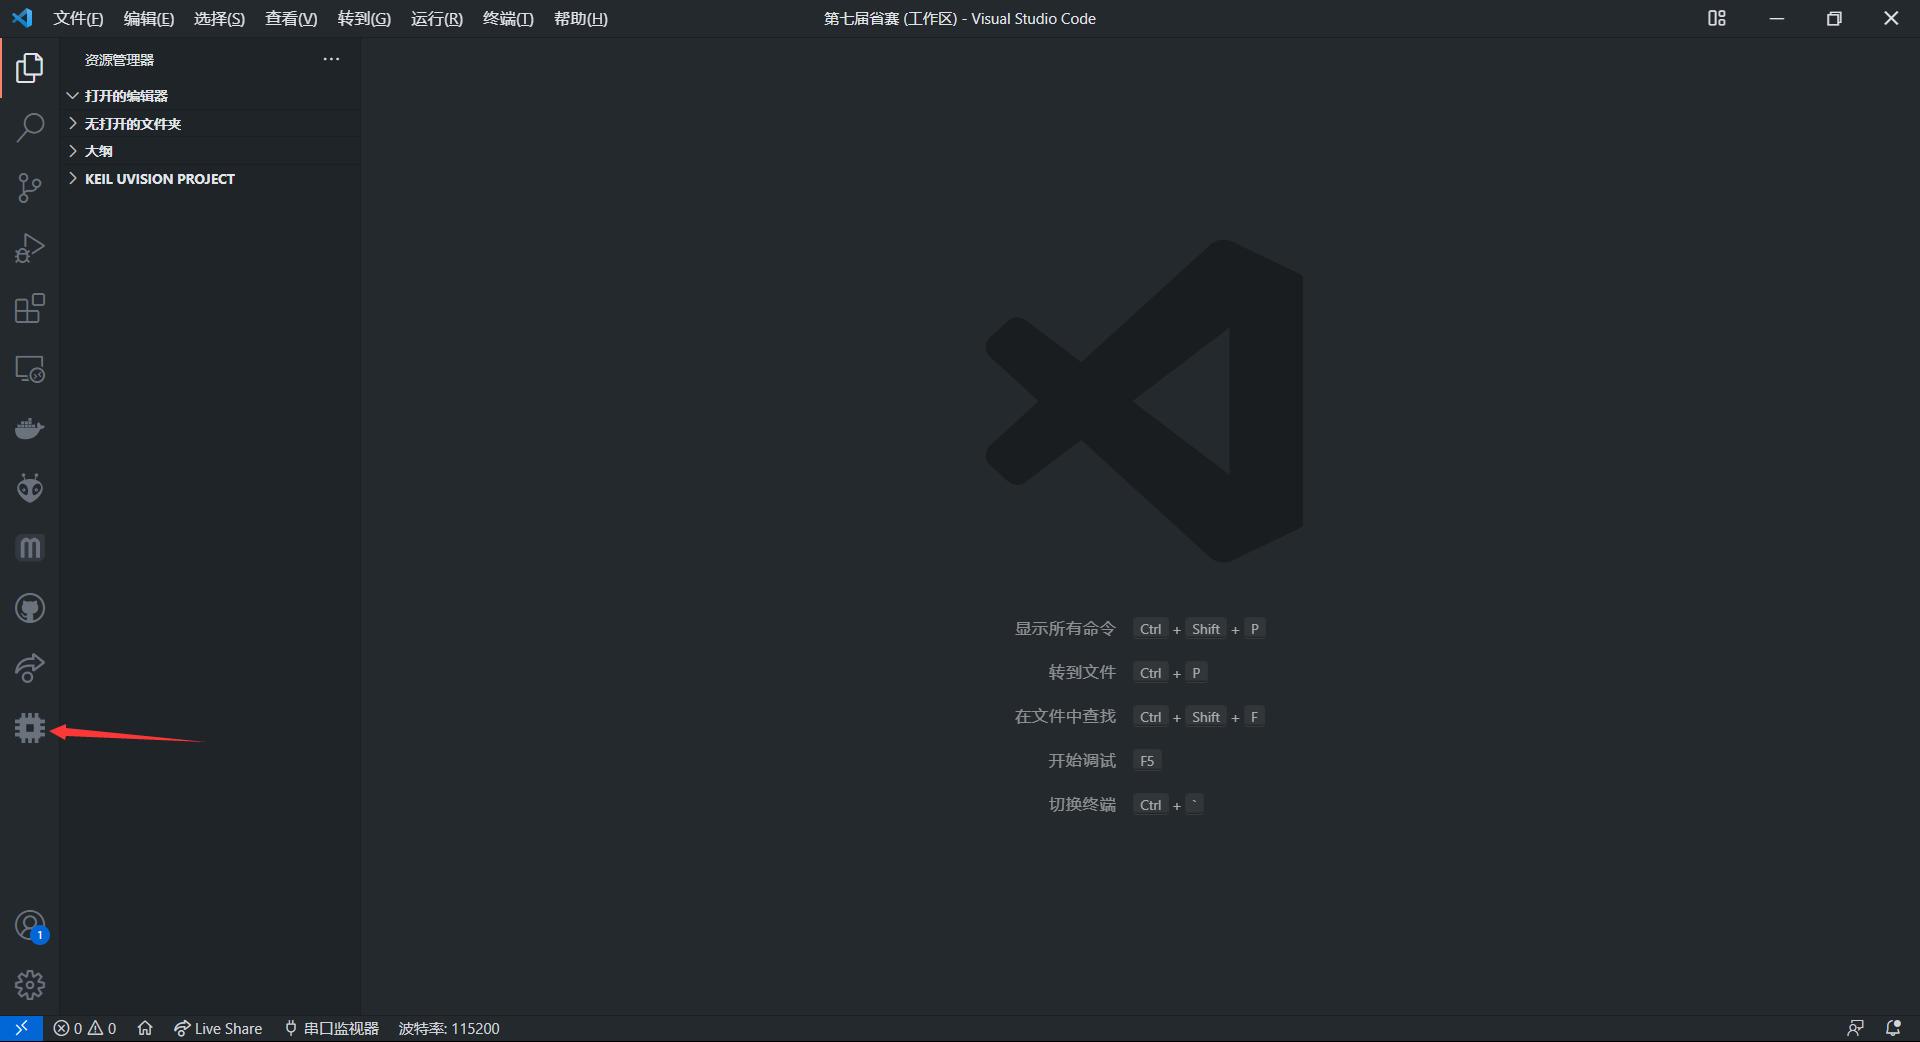This screenshot has width=1920, height=1042.
Task: Click 串口监视器 in the status bar
Action: coord(332,1028)
